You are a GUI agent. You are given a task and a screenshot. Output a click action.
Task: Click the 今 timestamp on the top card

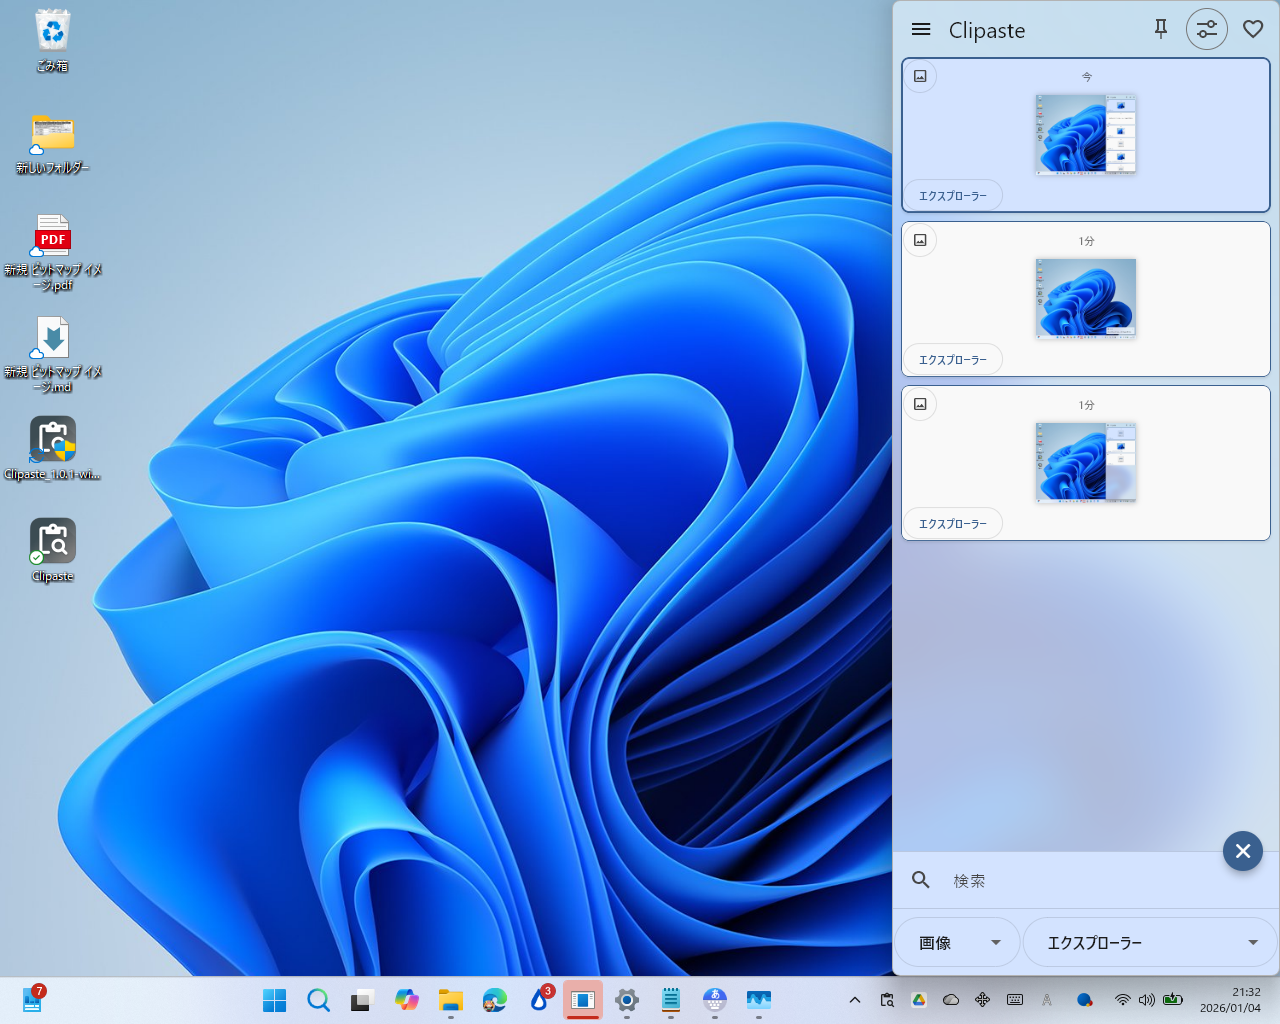[1086, 77]
